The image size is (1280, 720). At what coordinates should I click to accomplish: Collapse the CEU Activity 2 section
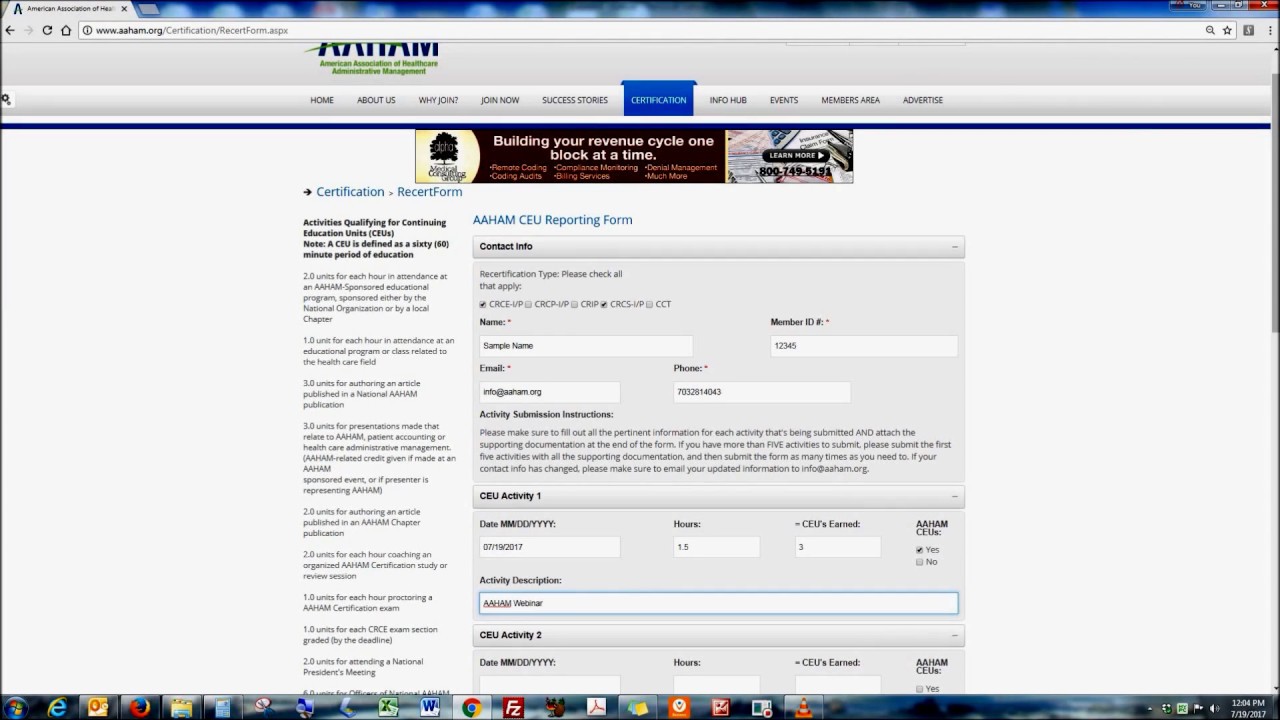955,635
